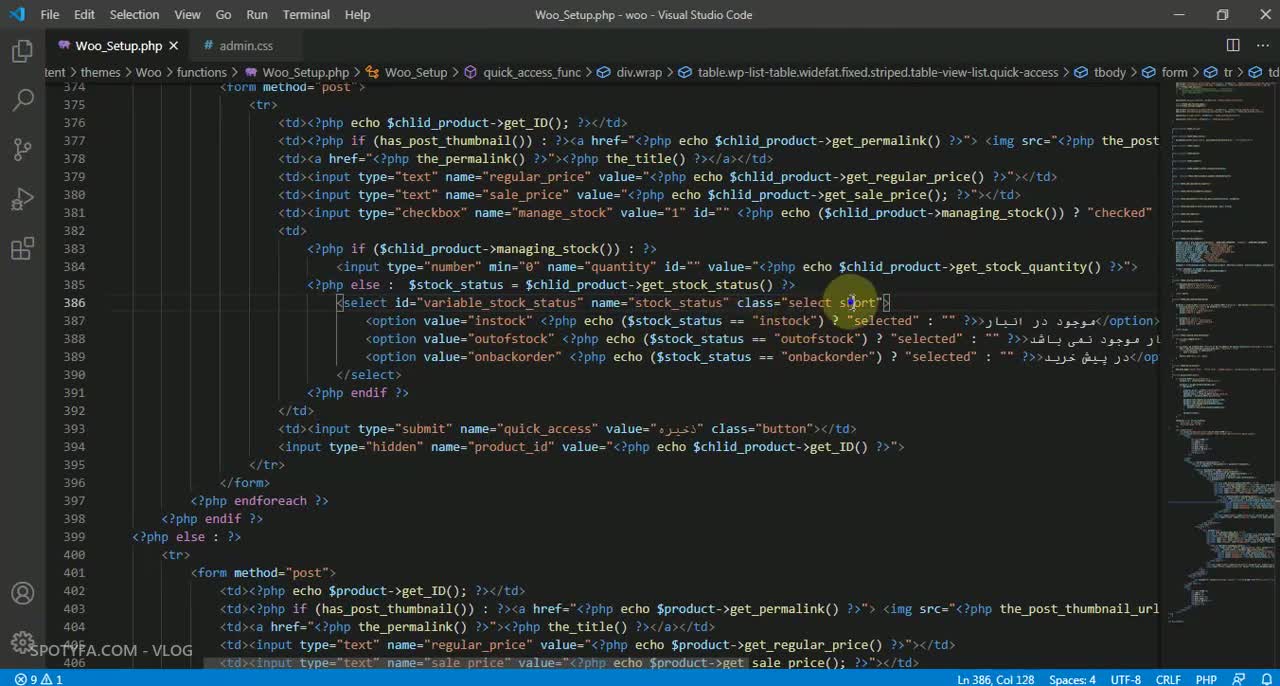The image size is (1280, 686).
Task: Click the Split Editor icon
Action: [1233, 45]
